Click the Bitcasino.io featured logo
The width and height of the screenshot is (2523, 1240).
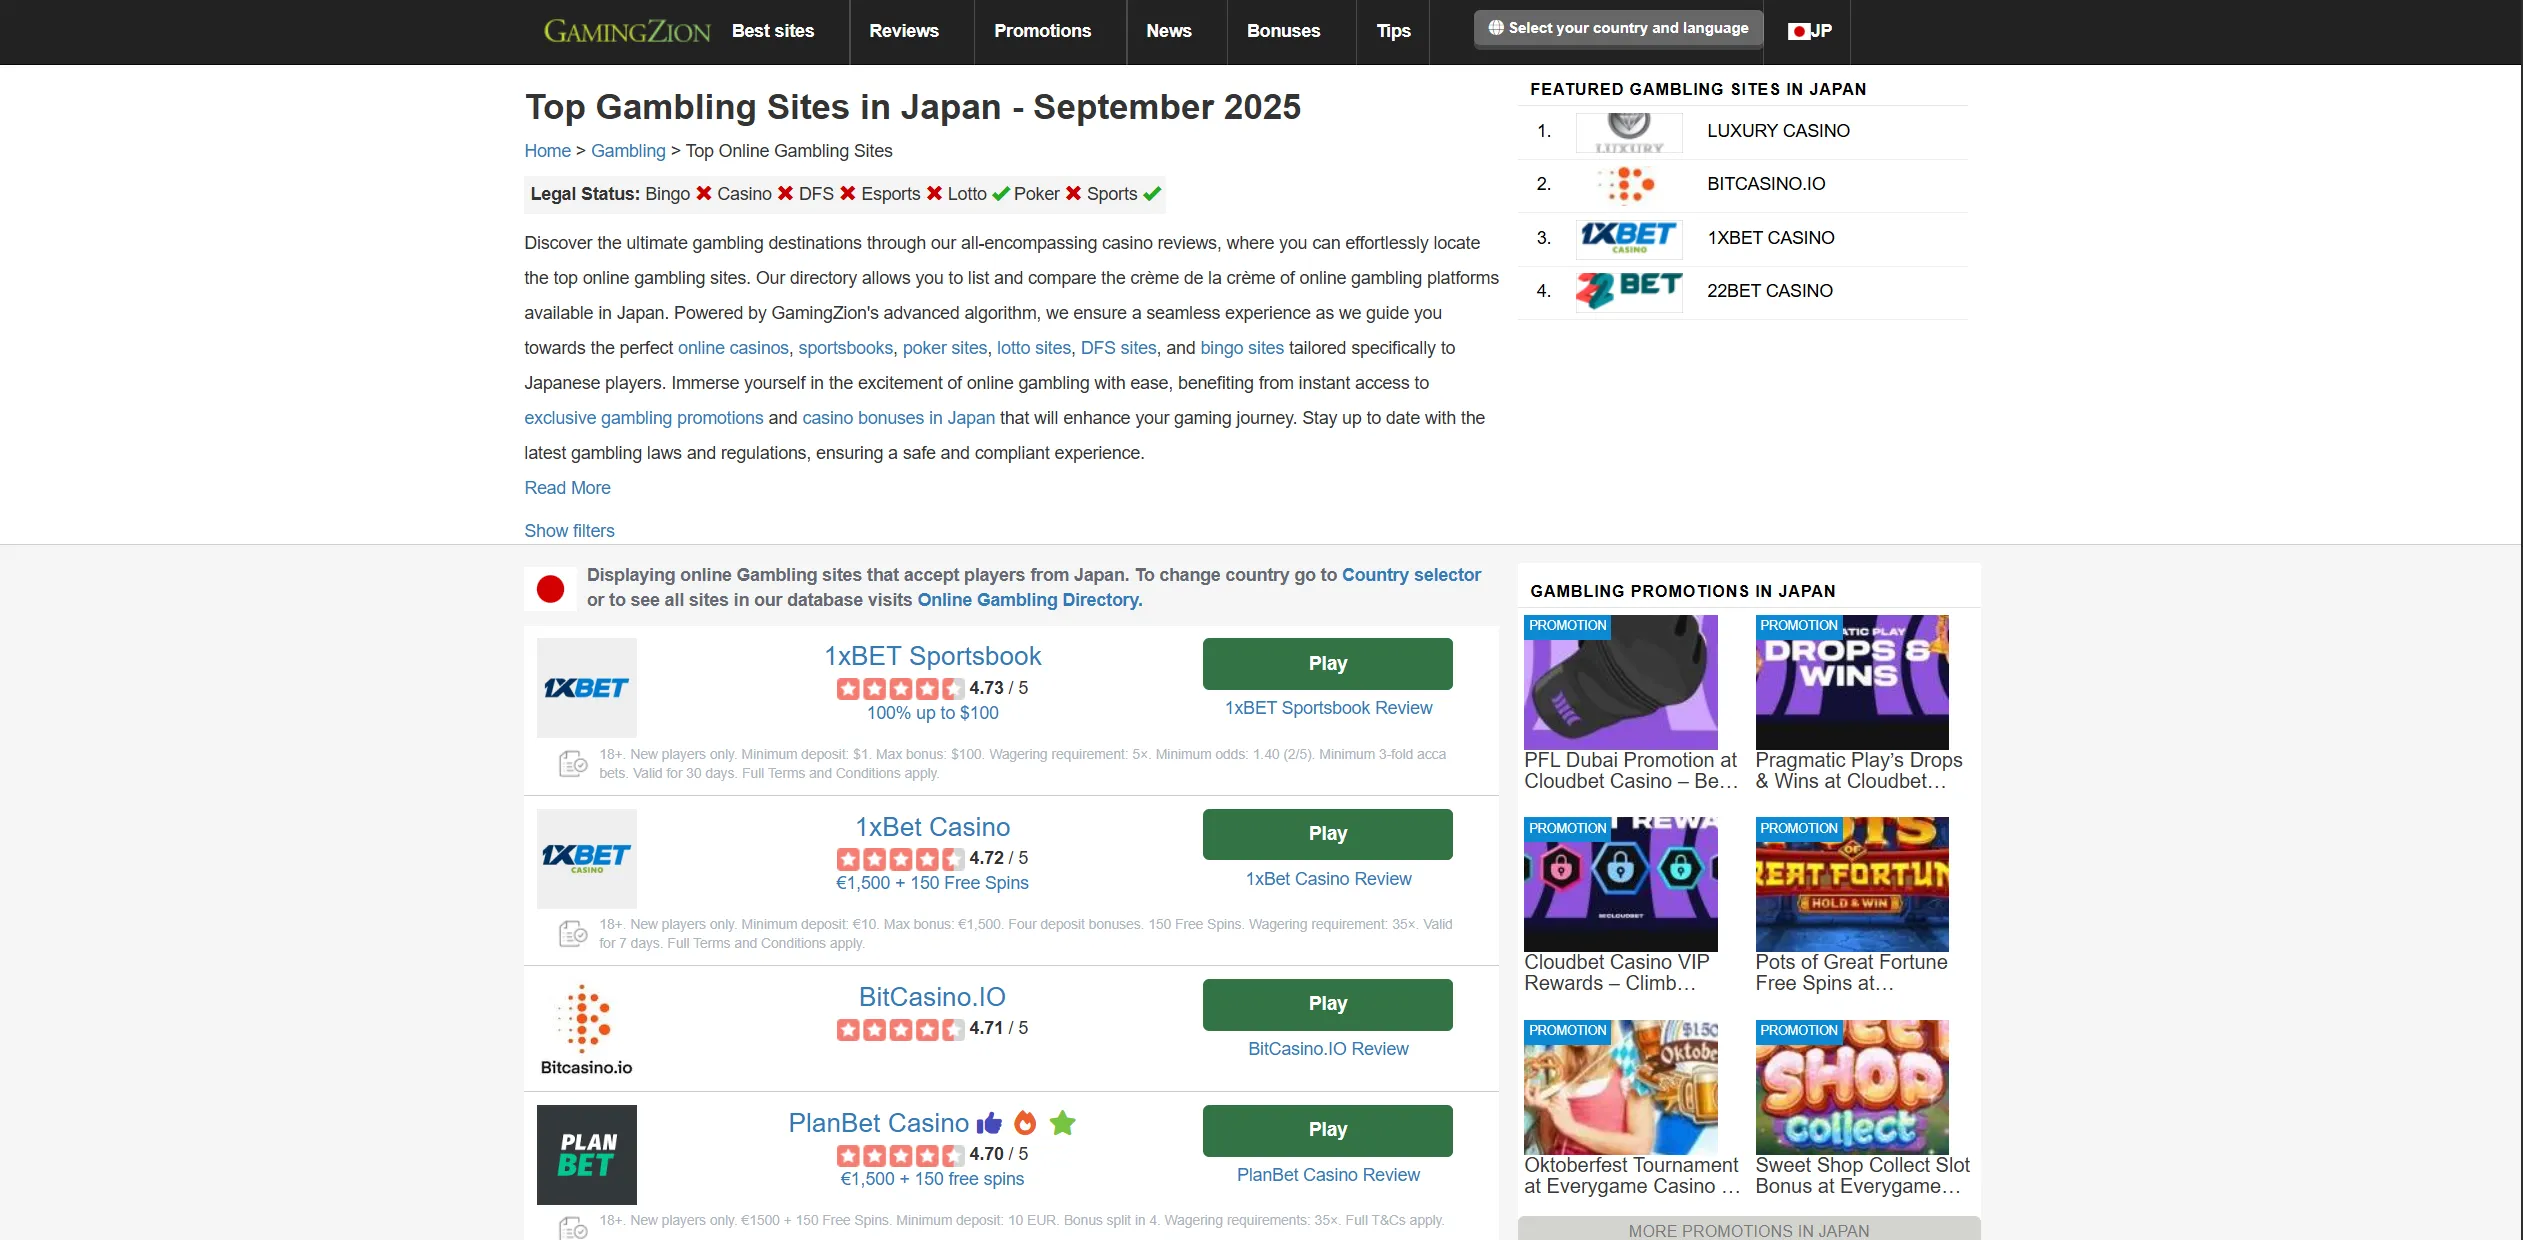[1629, 185]
